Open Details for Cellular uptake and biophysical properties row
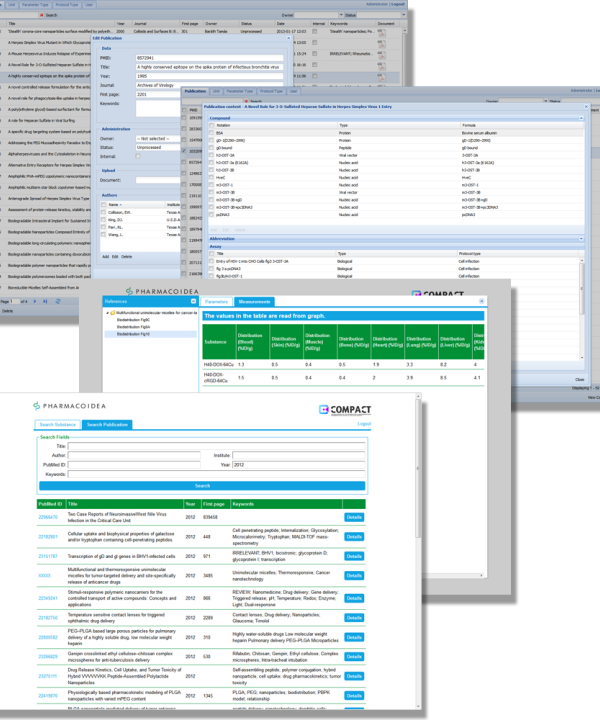Screen dimensions: 600x720 [x=354, y=537]
